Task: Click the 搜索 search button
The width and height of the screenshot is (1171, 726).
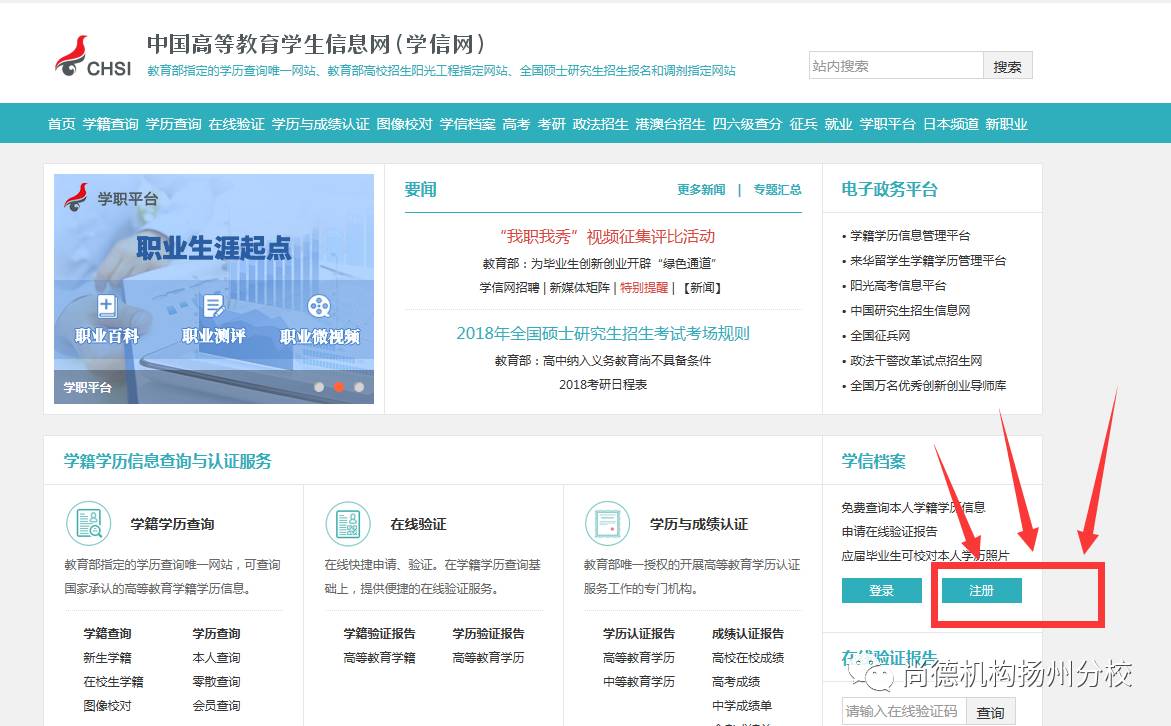Action: (x=1007, y=66)
